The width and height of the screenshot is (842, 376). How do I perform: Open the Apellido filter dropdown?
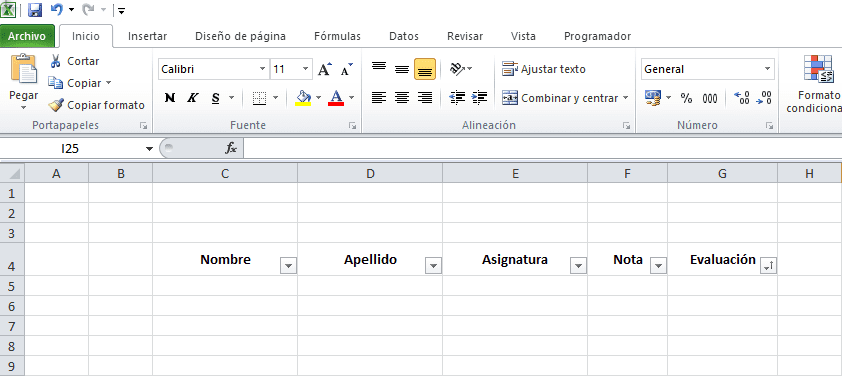tap(433, 265)
